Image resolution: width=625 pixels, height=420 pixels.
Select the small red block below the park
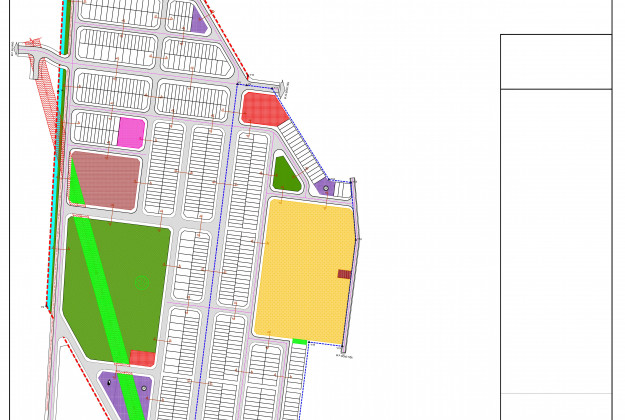(x=142, y=358)
